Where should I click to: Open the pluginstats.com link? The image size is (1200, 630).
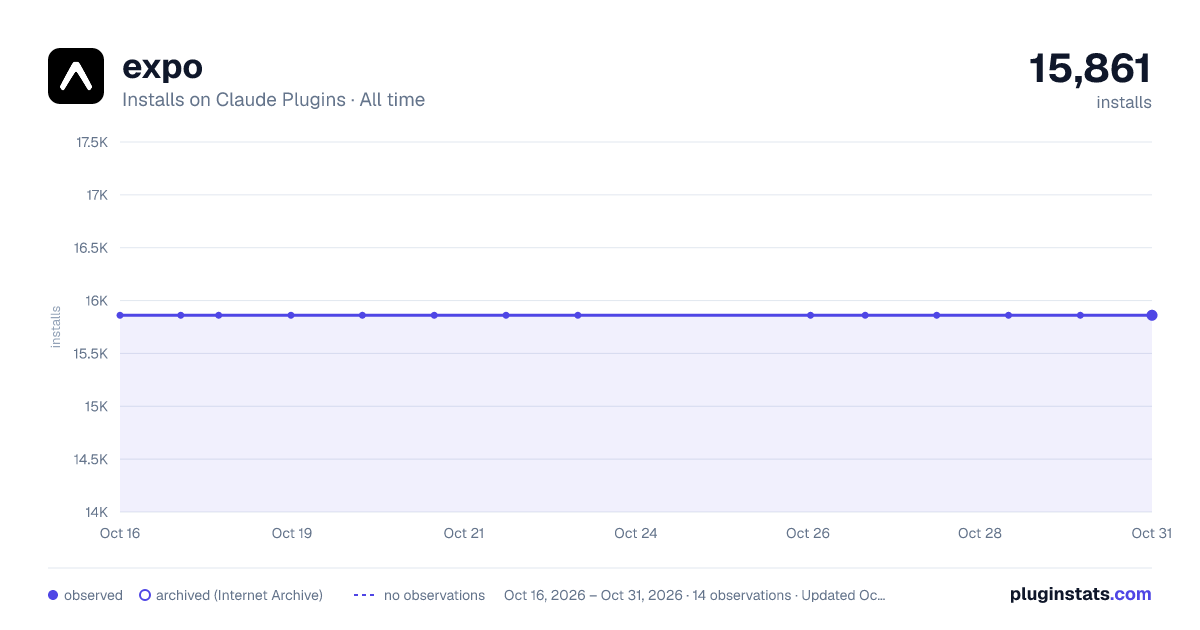click(x=1080, y=594)
